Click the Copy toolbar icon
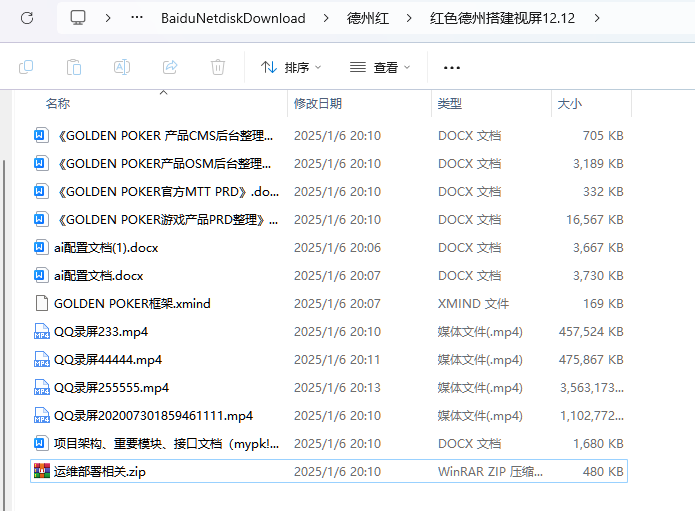This screenshot has height=511, width=695. (x=26, y=67)
